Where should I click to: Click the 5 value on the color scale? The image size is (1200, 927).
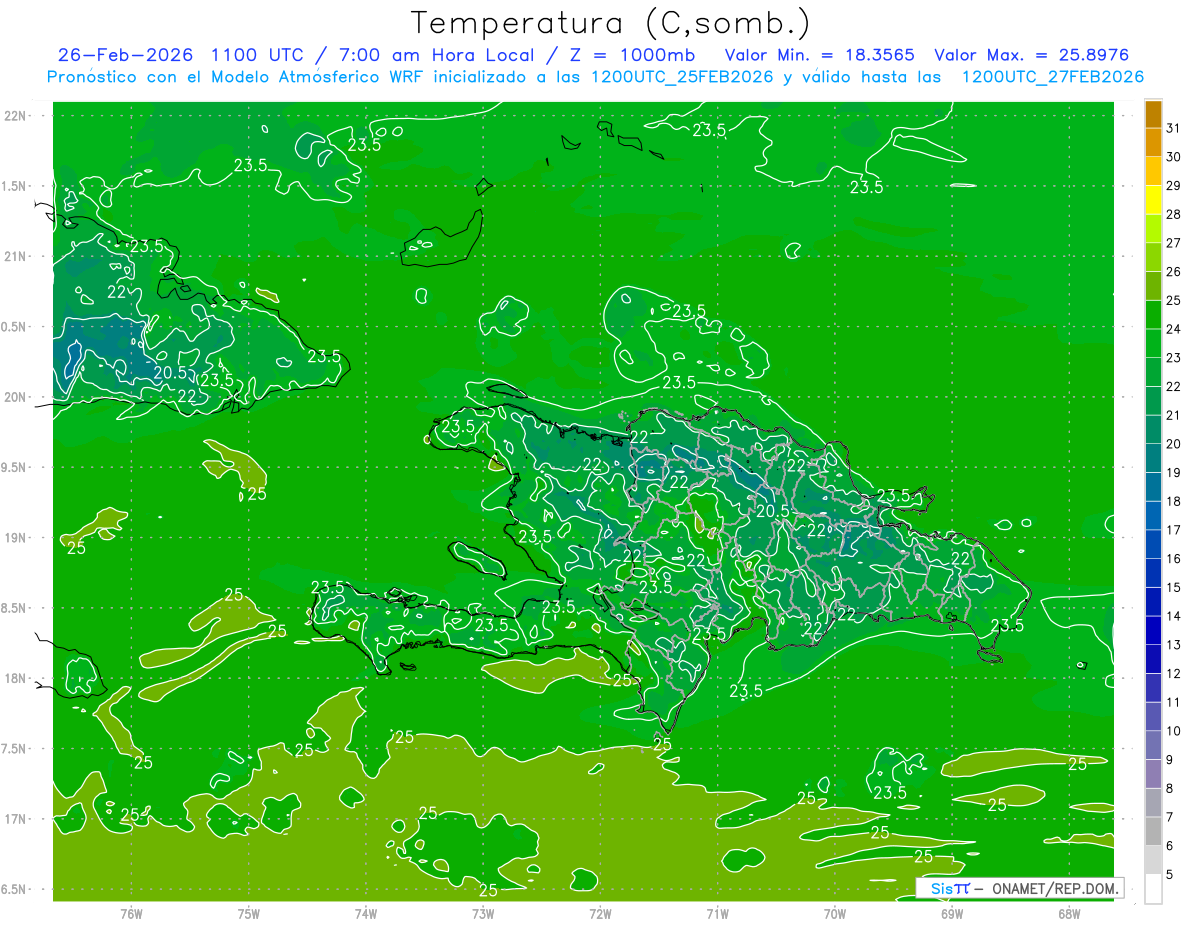(x=1170, y=875)
